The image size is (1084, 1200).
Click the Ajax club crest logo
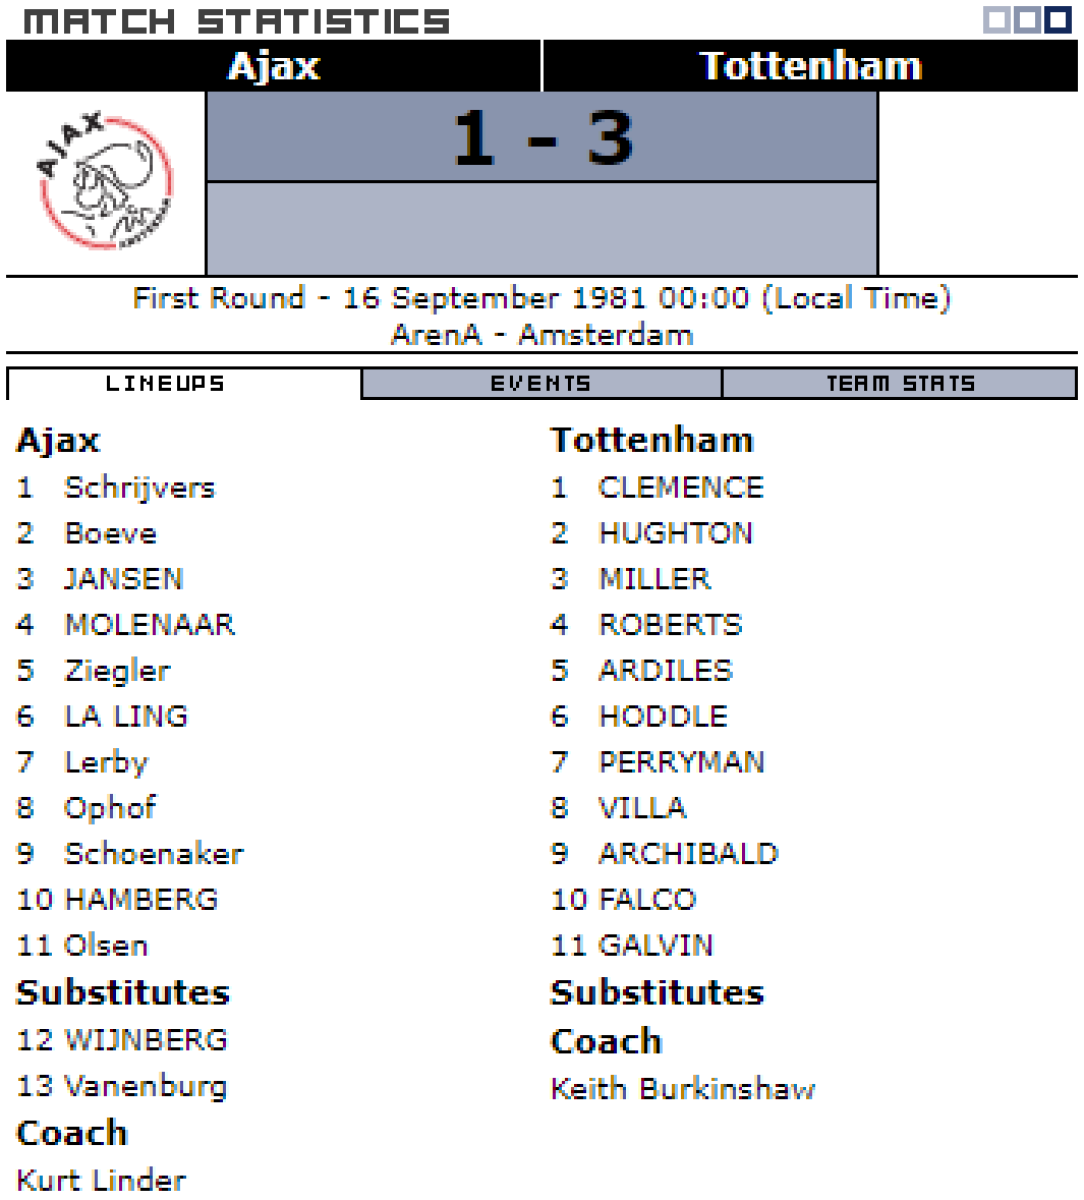(105, 182)
